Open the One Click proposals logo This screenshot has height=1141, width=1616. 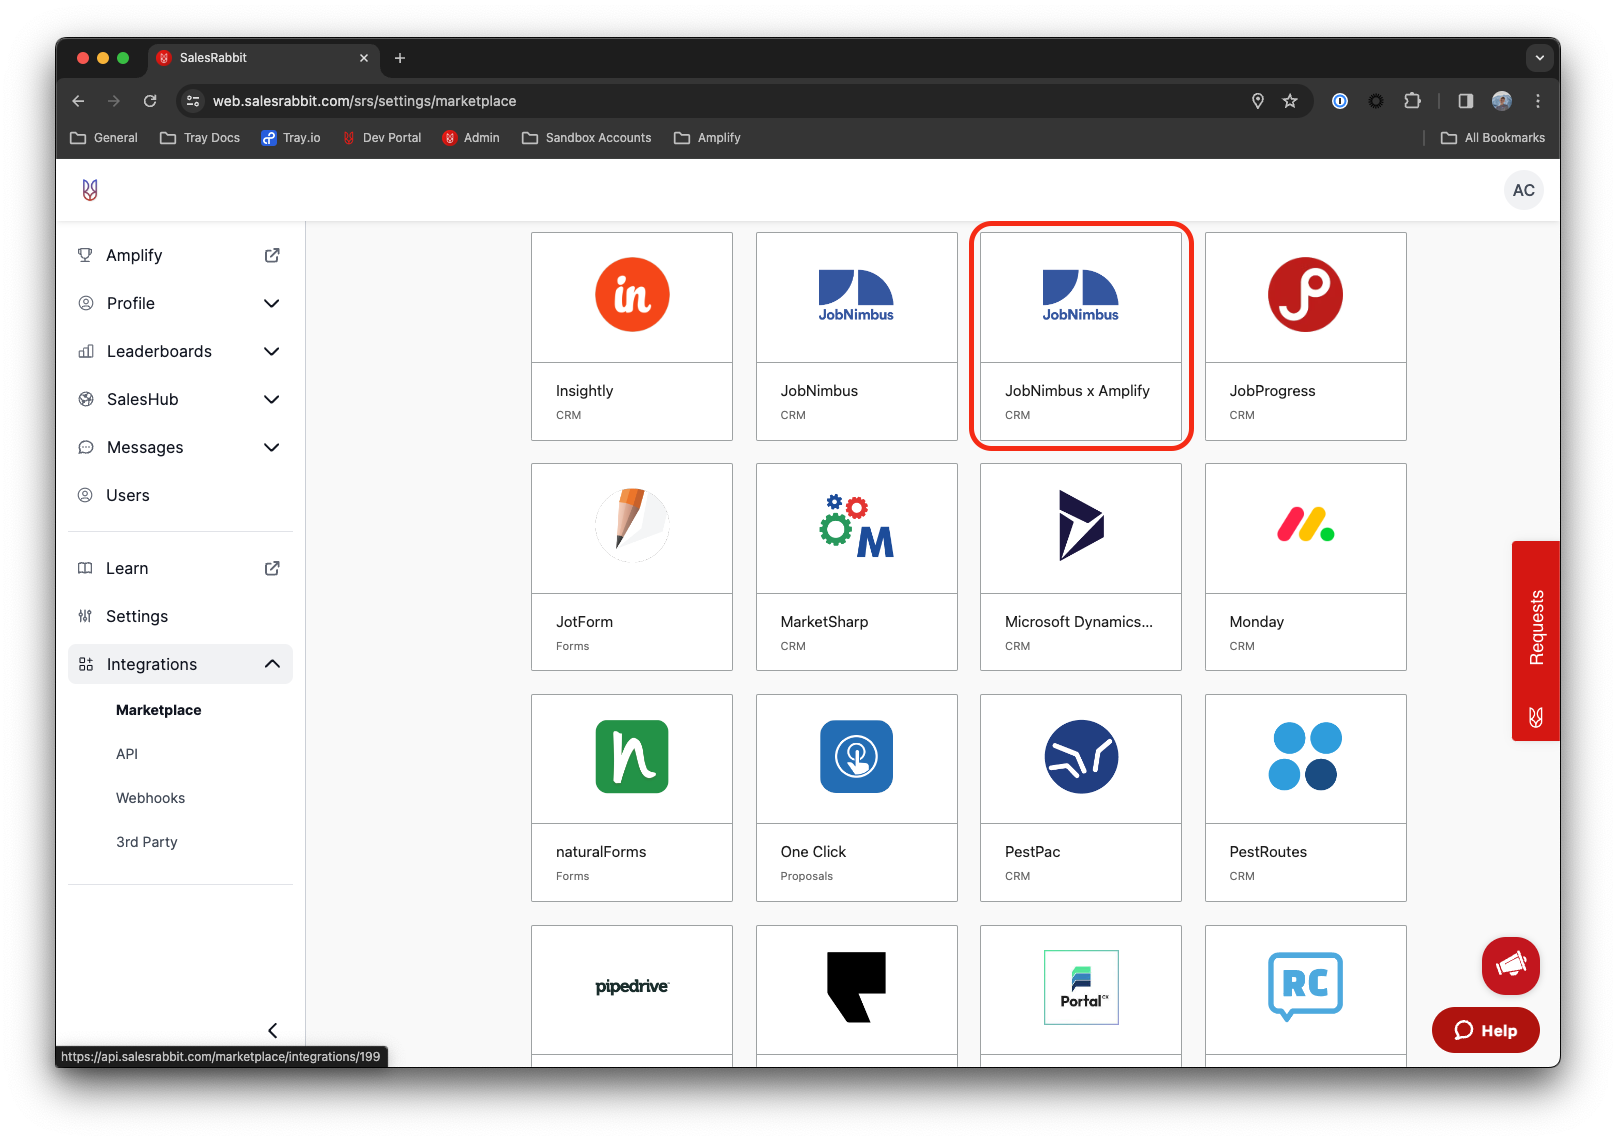coord(856,757)
